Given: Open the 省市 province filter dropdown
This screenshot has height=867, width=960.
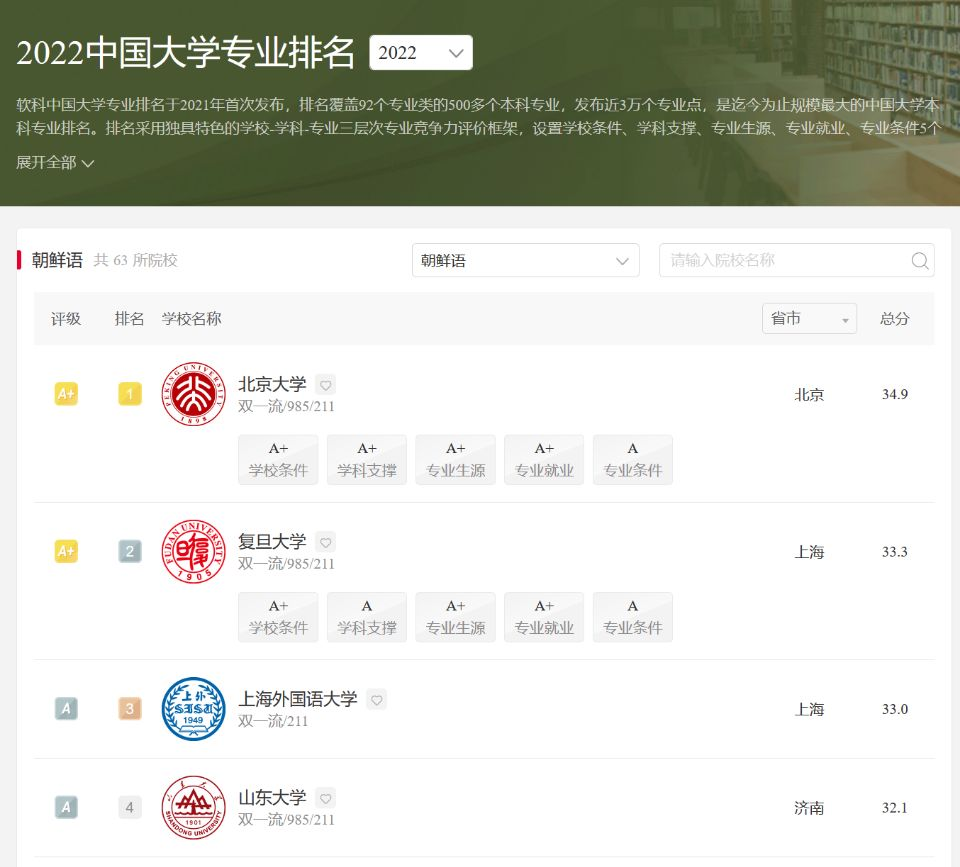Looking at the screenshot, I should coord(809,318).
